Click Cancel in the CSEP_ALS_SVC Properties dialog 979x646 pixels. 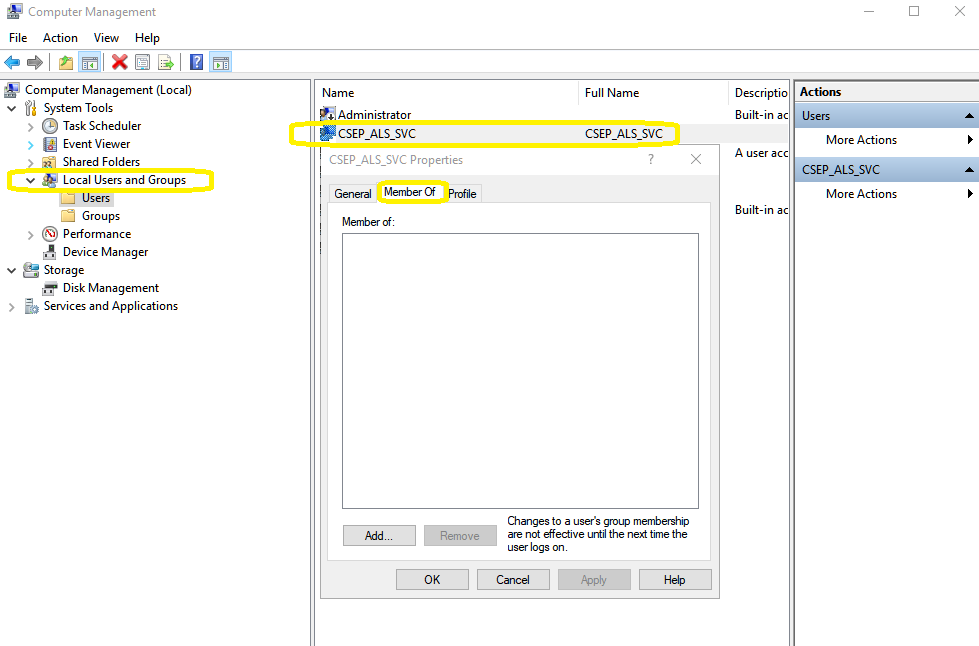coord(513,579)
